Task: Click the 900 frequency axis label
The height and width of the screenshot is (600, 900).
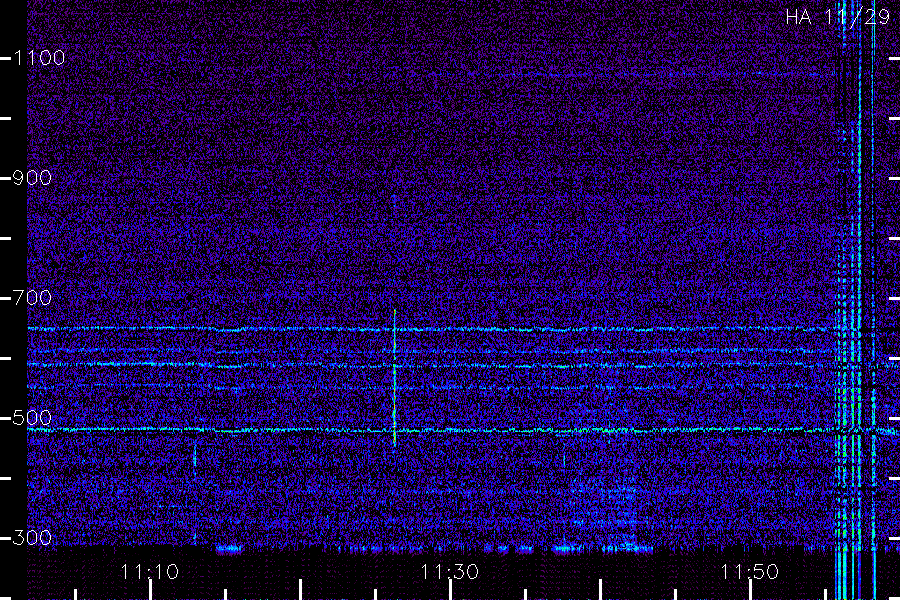Action: coord(32,178)
